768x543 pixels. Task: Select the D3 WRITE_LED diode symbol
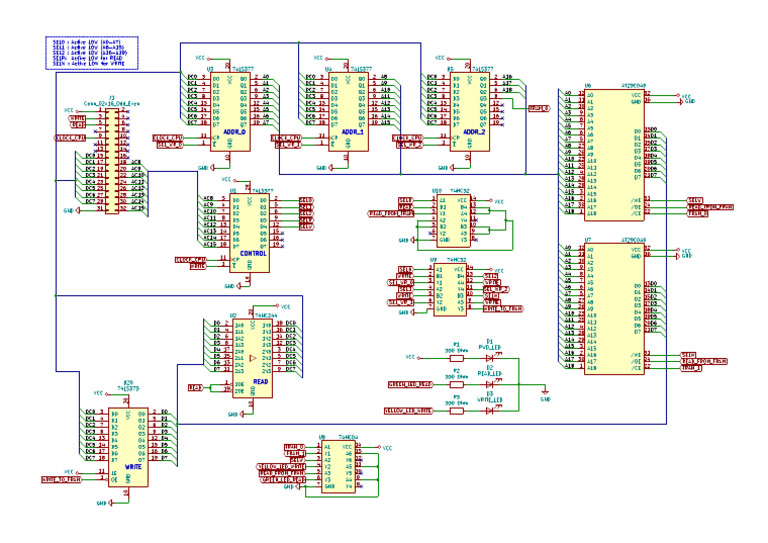click(489, 411)
